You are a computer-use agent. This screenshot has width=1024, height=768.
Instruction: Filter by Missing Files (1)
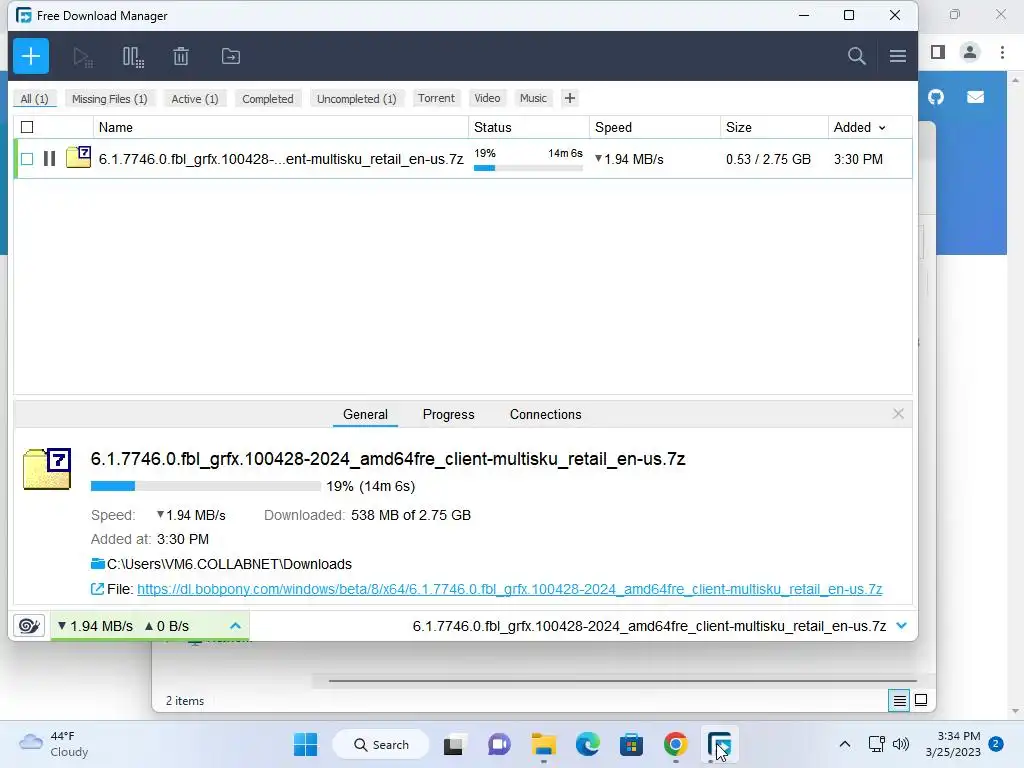pos(110,99)
